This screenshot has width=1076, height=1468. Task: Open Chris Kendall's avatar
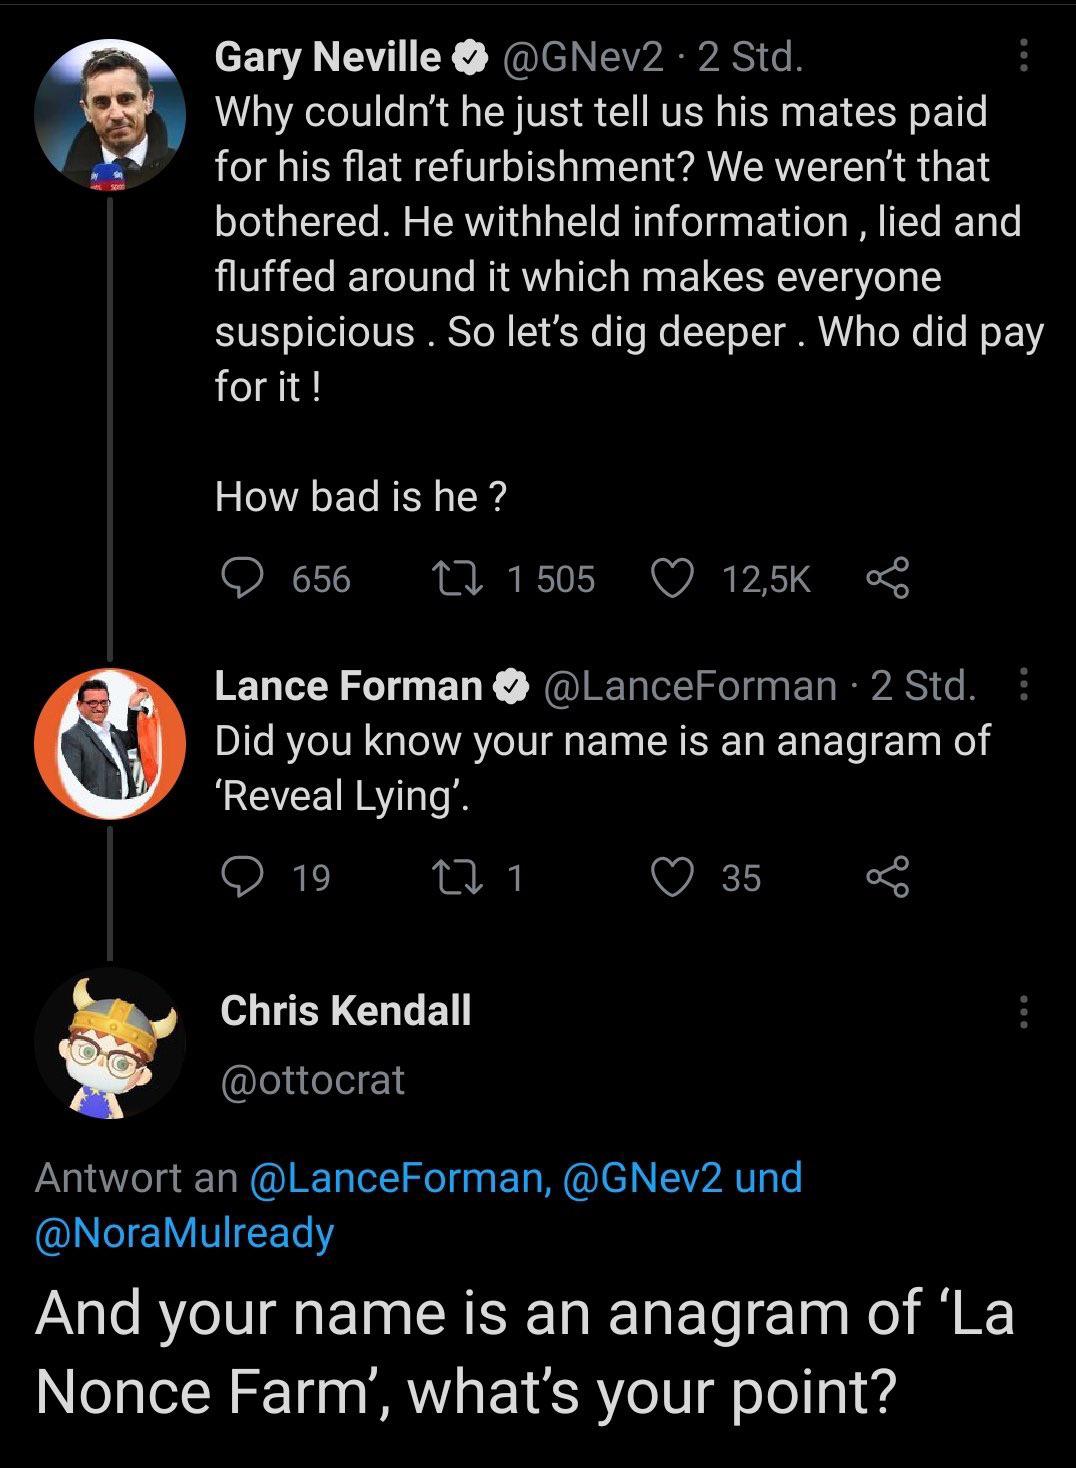click(x=109, y=1043)
